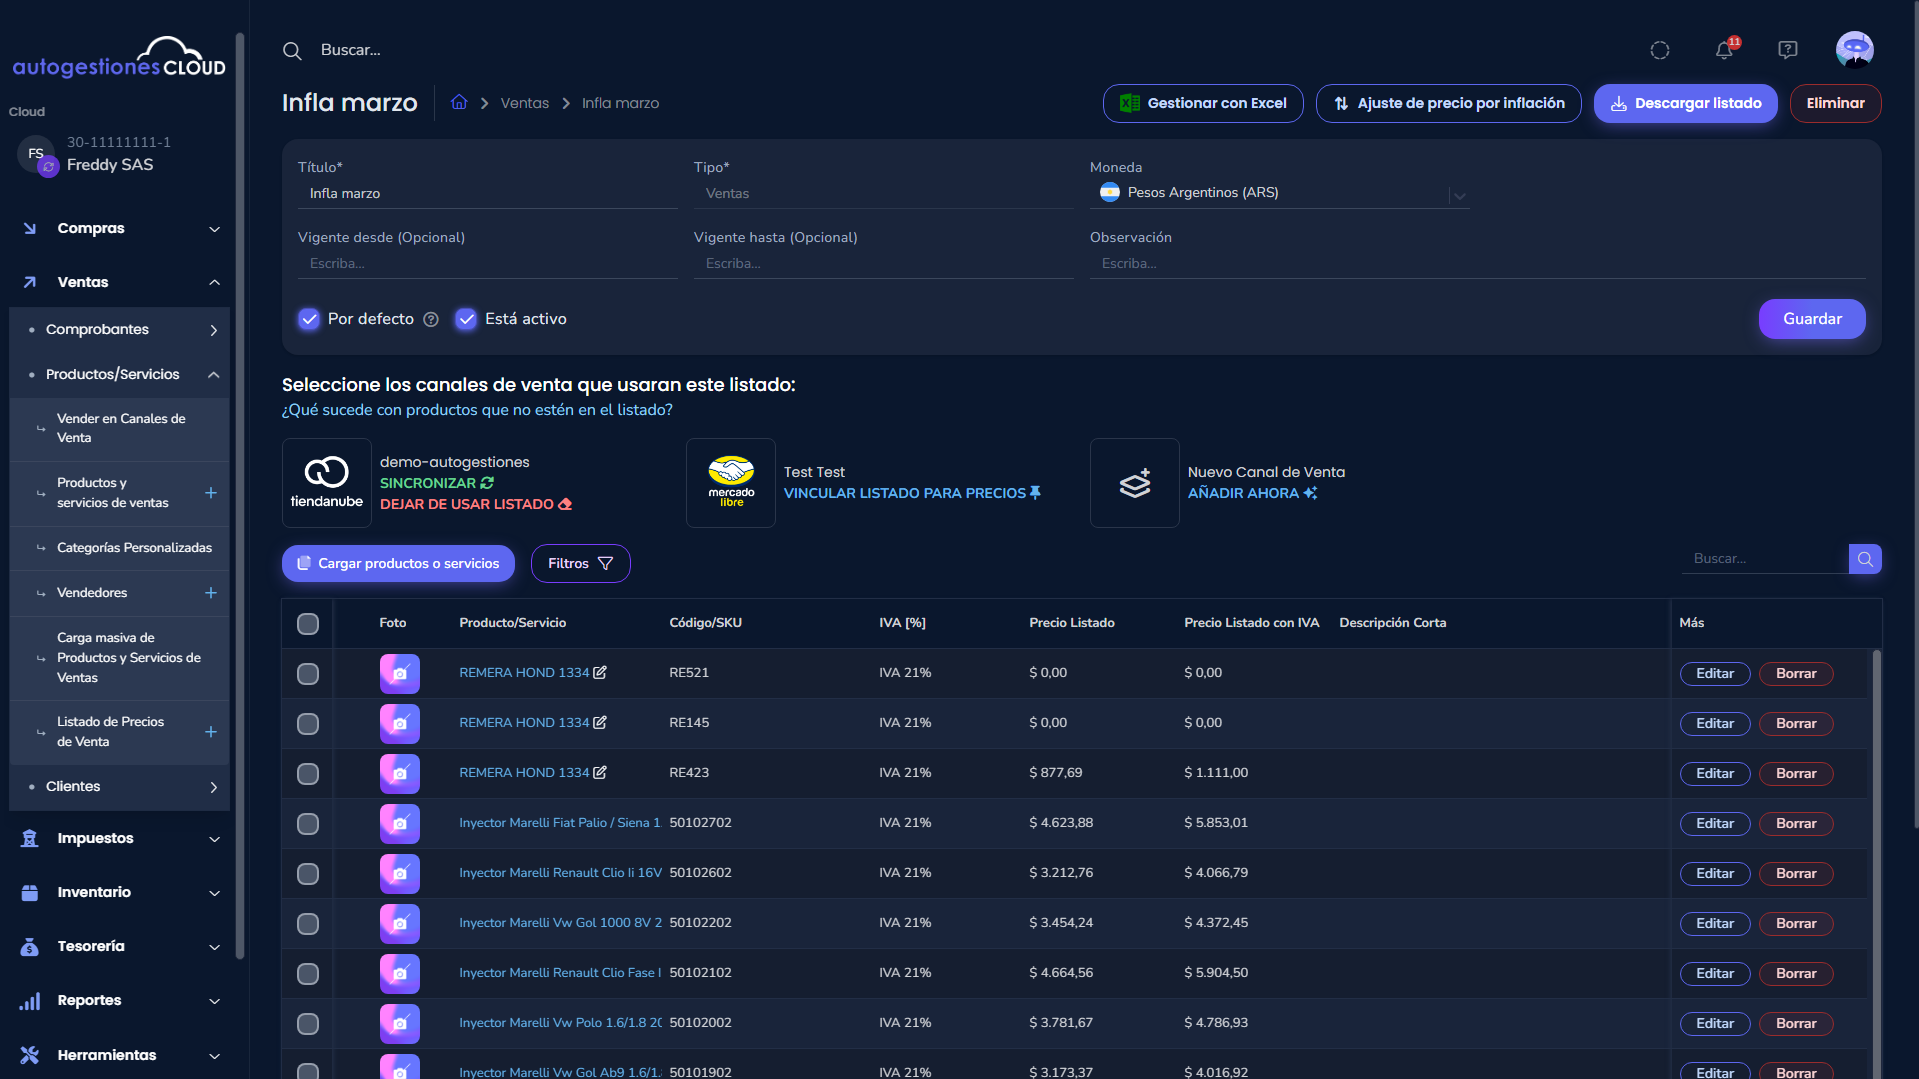Expand the Comprobantes submenu

[121, 329]
